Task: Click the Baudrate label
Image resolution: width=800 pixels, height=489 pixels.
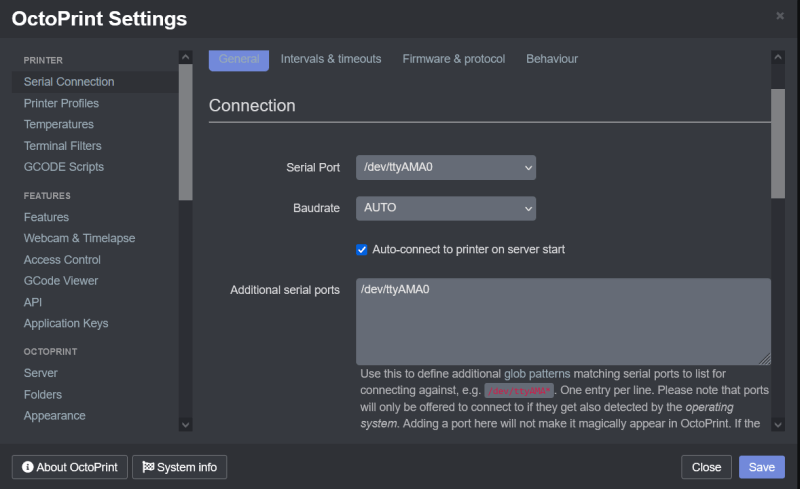Action: coord(316,208)
